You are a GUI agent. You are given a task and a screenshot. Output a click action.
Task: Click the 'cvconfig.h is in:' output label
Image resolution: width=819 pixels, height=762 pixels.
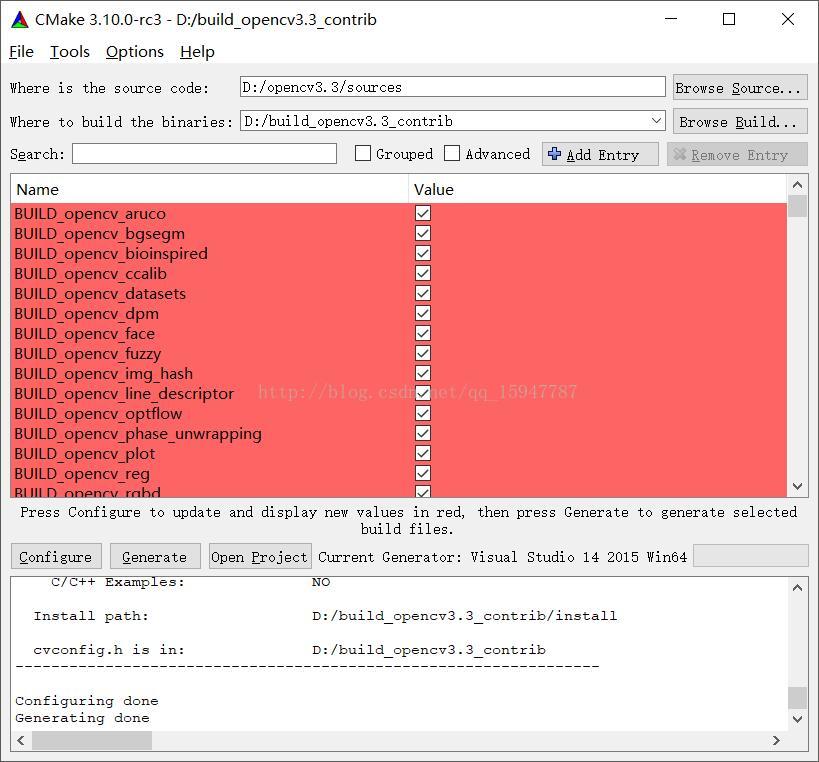[x=109, y=650]
